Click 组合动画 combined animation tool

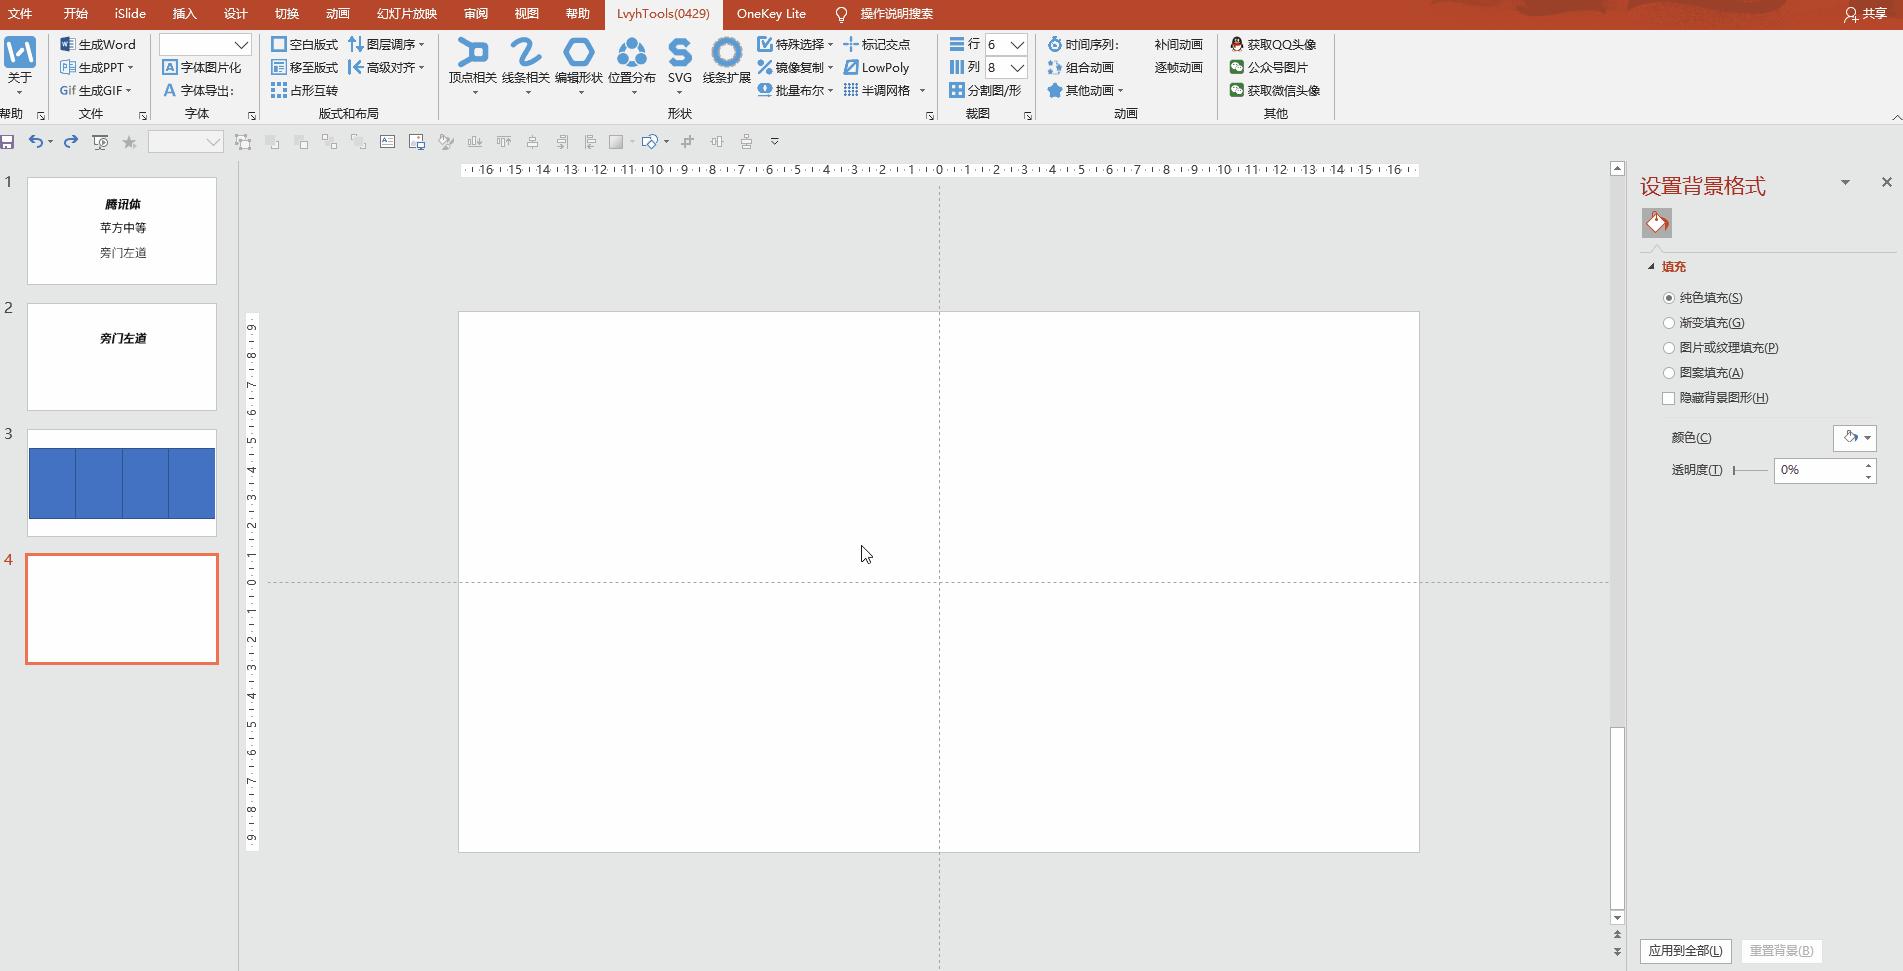click(x=1080, y=67)
